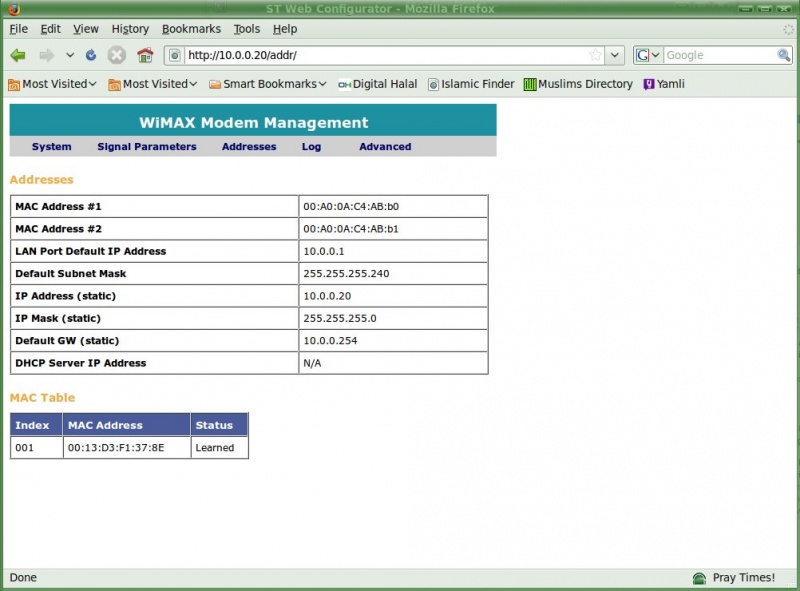Image resolution: width=800 pixels, height=591 pixels.
Task: Click the grey forward arrow button
Action: pos(46,55)
